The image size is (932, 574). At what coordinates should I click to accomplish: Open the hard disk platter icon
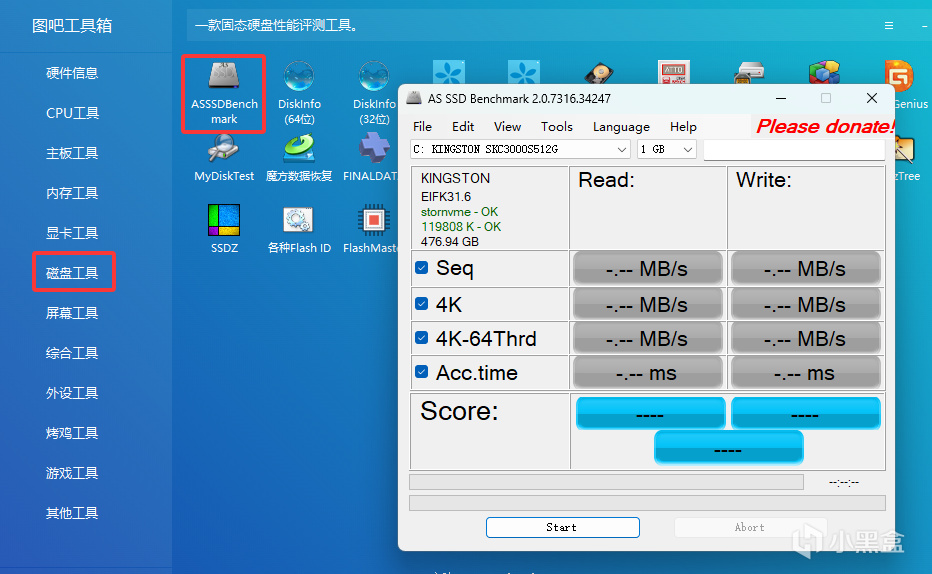[599, 73]
